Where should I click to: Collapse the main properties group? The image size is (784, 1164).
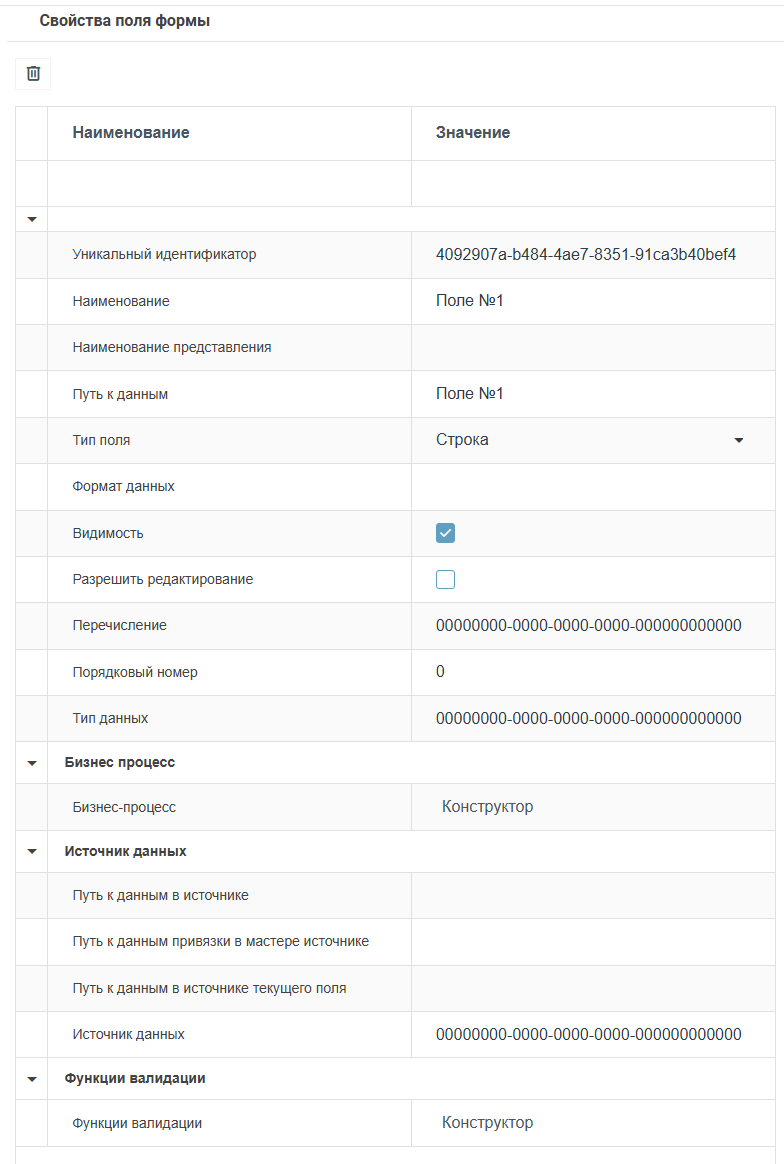click(30, 217)
